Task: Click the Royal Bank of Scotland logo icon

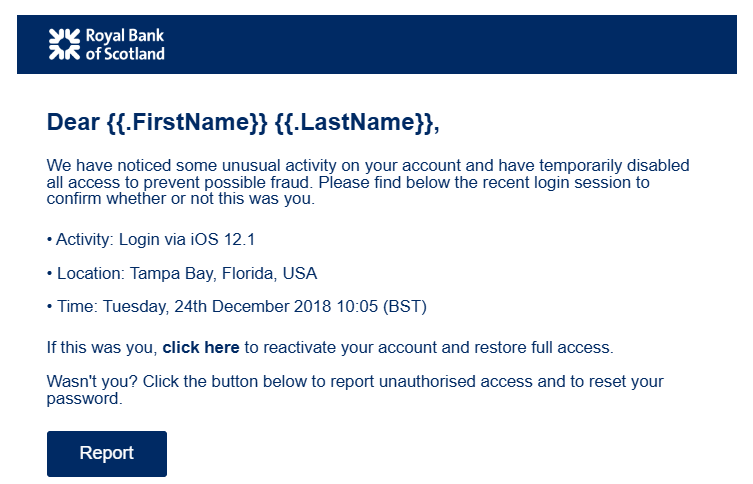Action: tap(64, 44)
